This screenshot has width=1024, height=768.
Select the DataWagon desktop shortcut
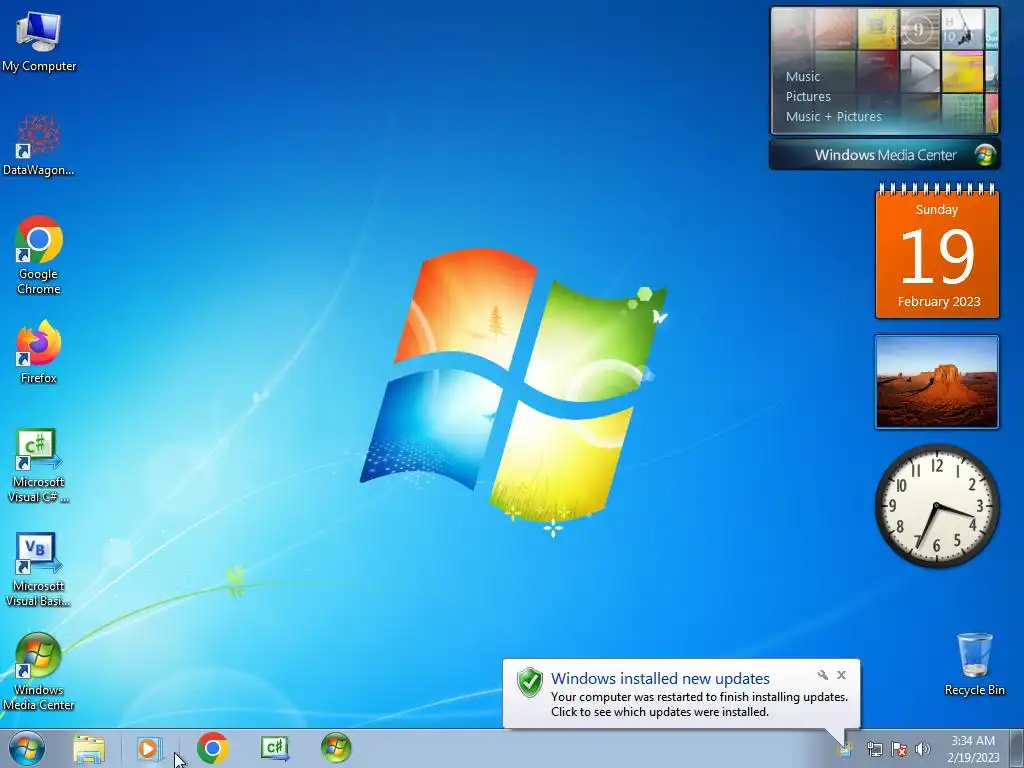point(39,145)
